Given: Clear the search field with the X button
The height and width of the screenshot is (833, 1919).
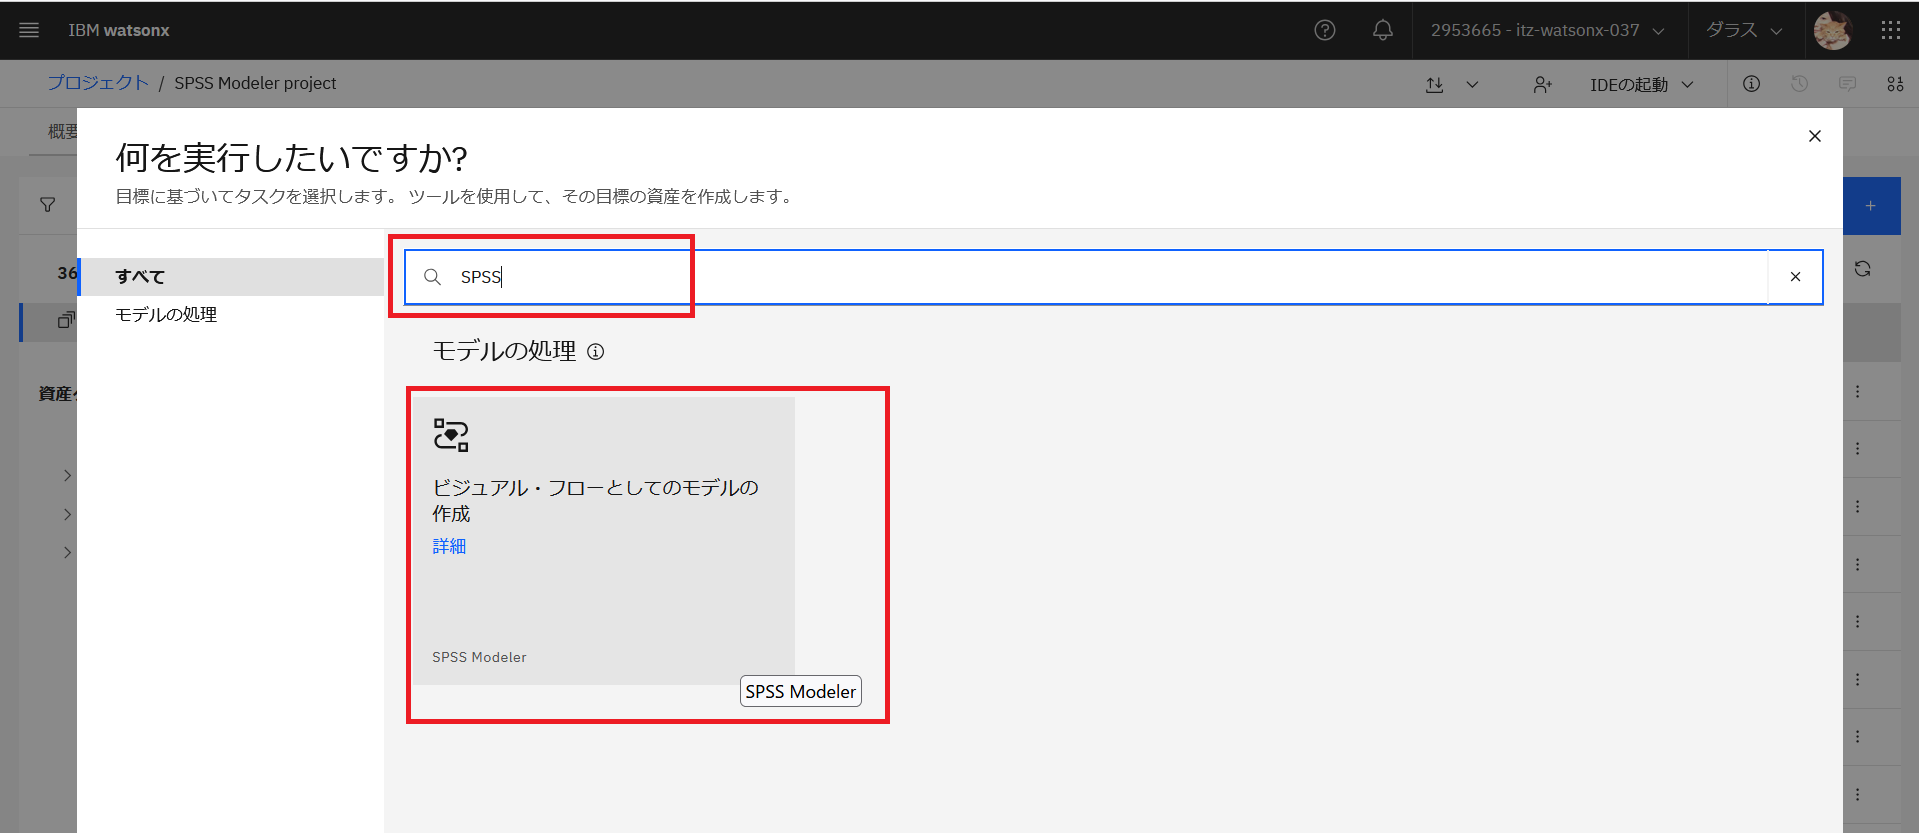Looking at the screenshot, I should tap(1795, 277).
